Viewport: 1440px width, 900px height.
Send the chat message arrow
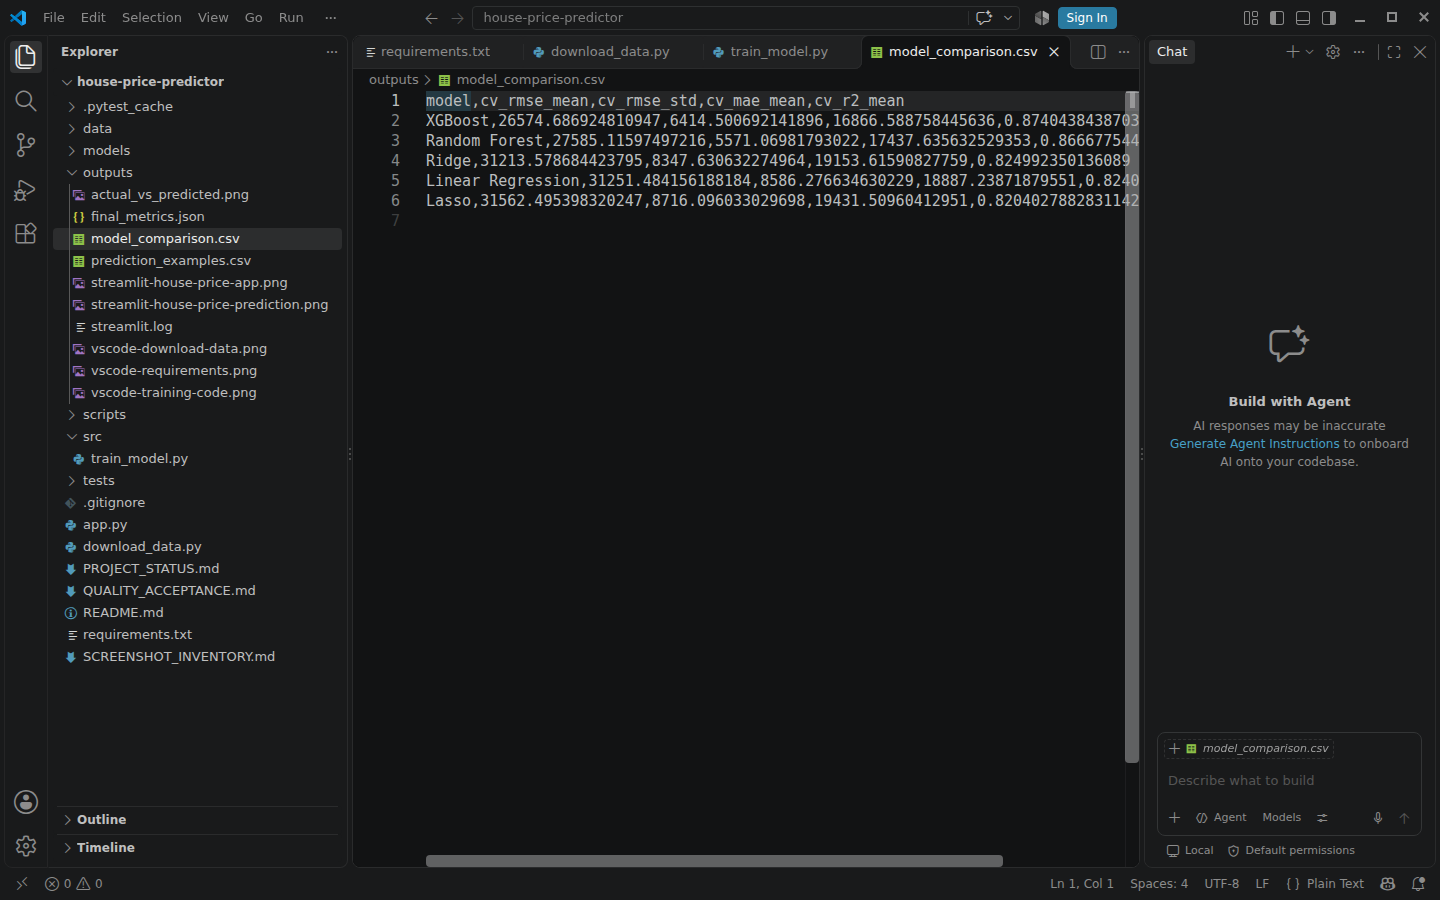pos(1404,818)
